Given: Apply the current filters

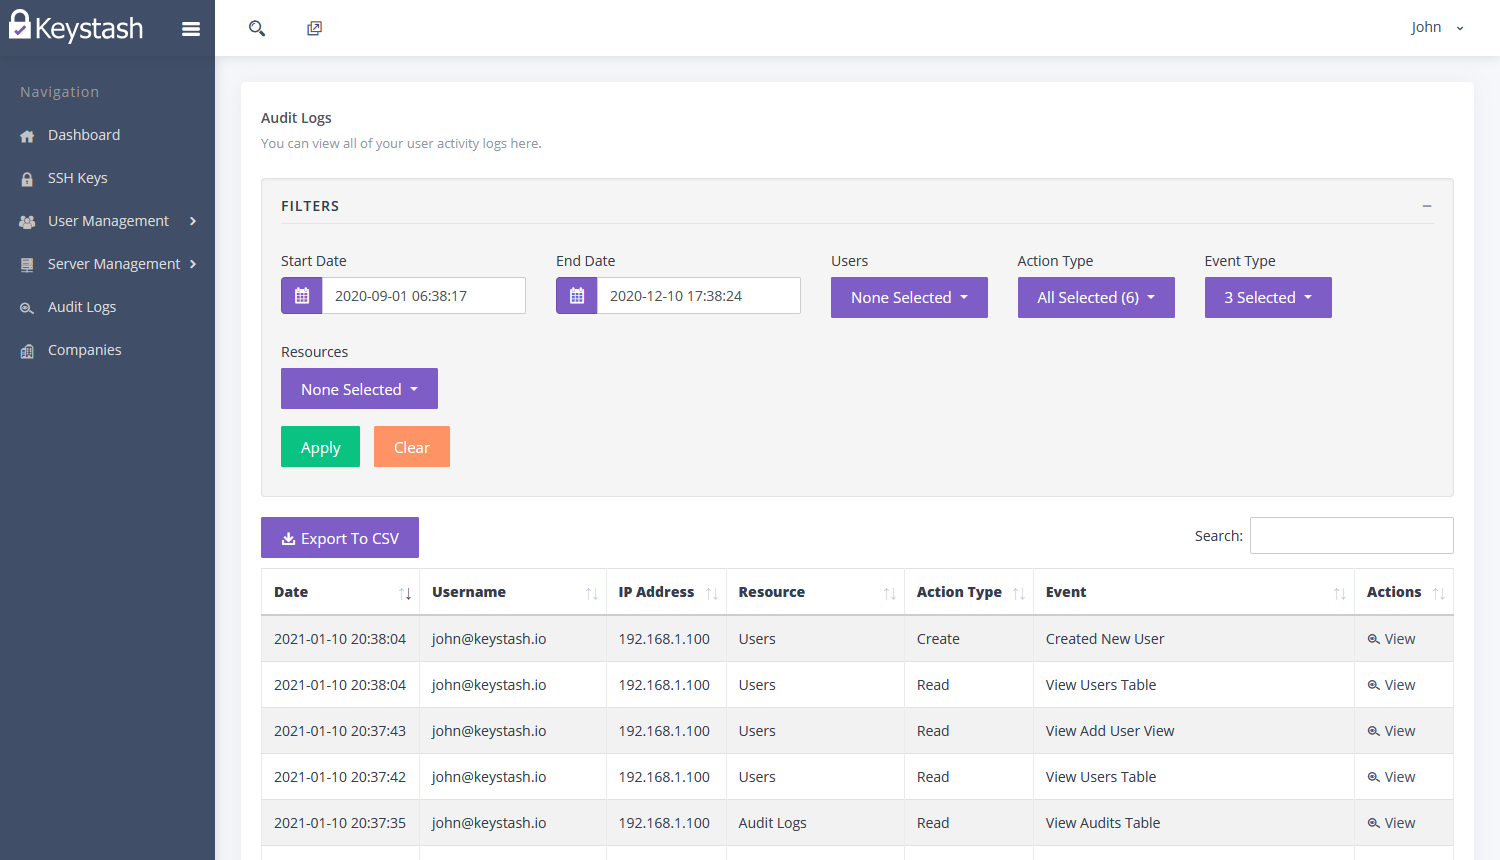Looking at the screenshot, I should pos(320,446).
